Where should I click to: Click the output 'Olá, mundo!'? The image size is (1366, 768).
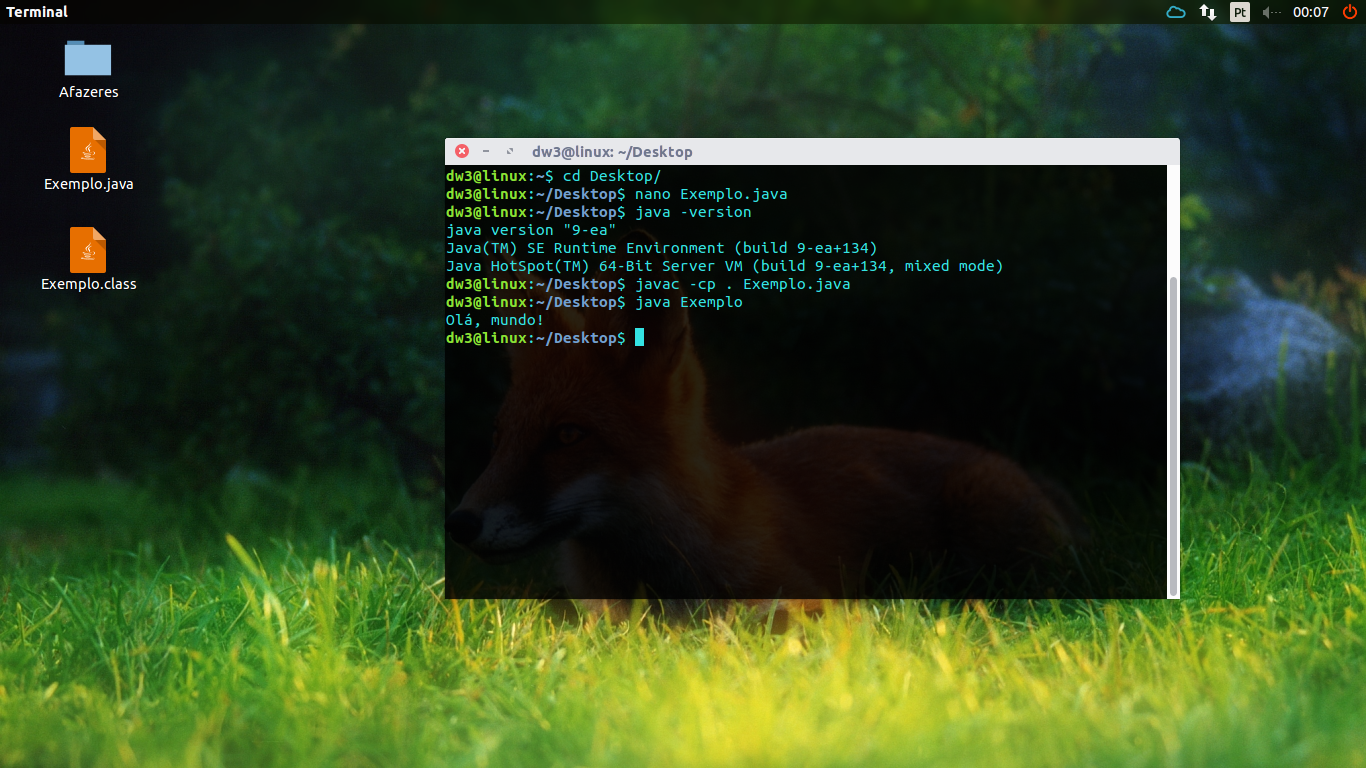(495, 320)
